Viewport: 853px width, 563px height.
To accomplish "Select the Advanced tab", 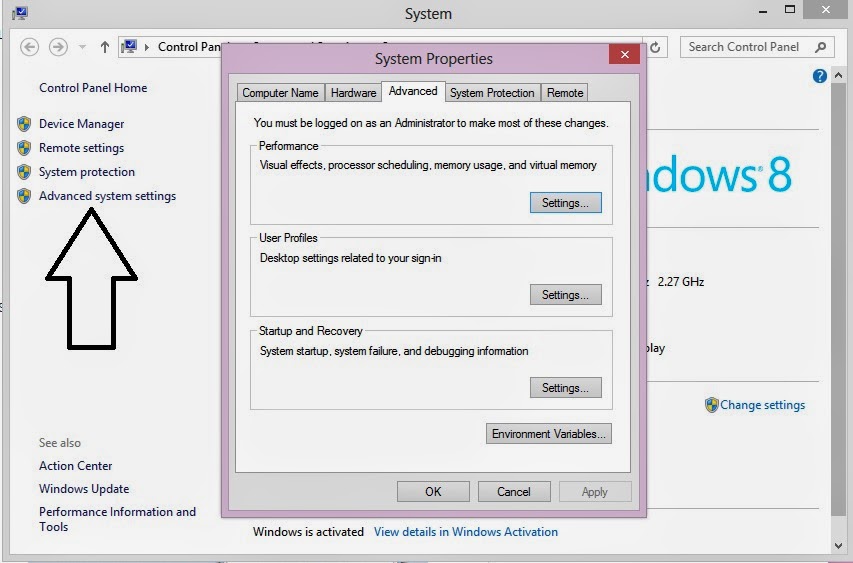I will point(413,91).
